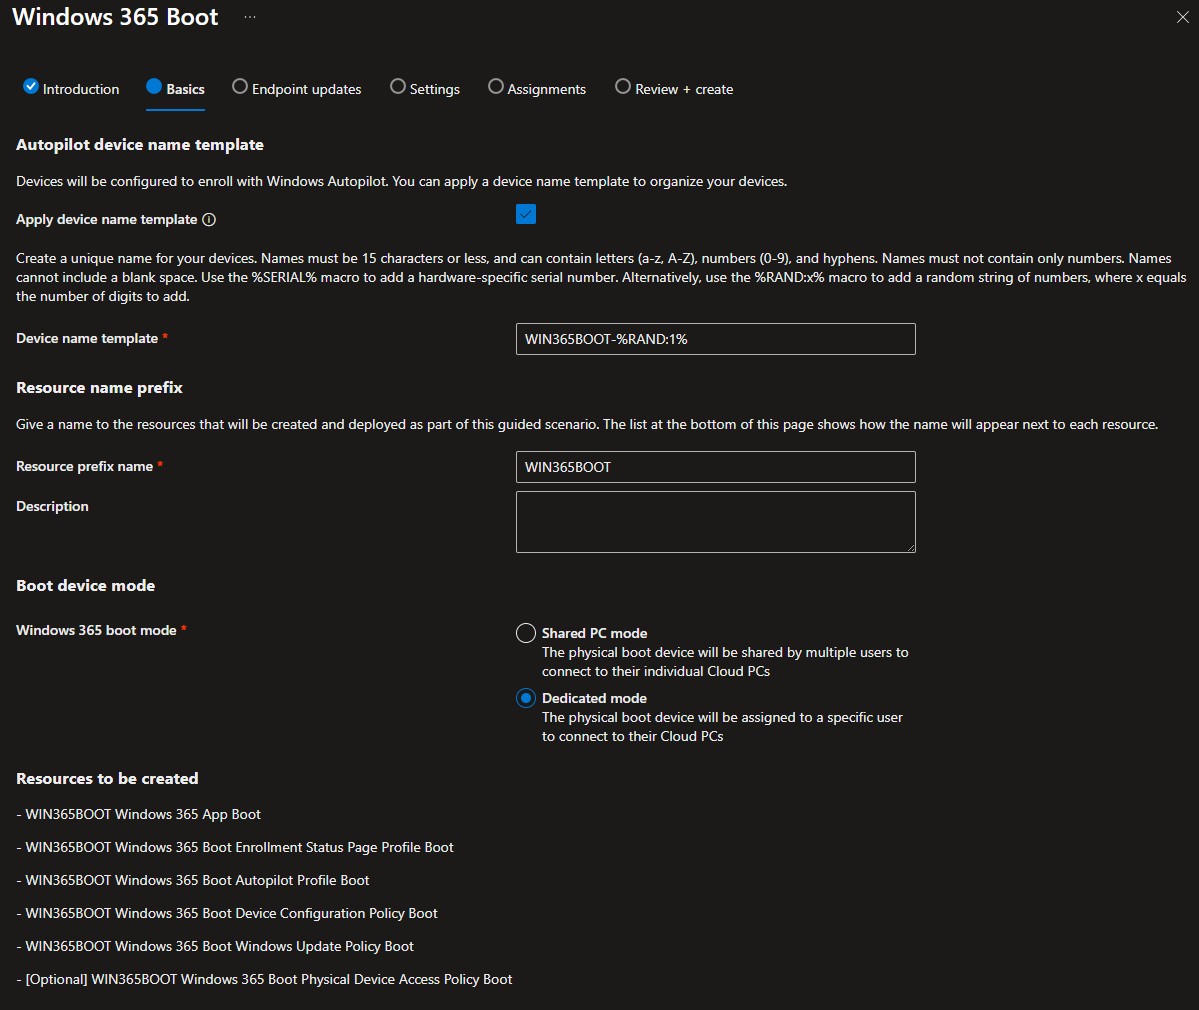Click the Settings step circle icon
Image resolution: width=1199 pixels, height=1010 pixels.
tap(398, 87)
